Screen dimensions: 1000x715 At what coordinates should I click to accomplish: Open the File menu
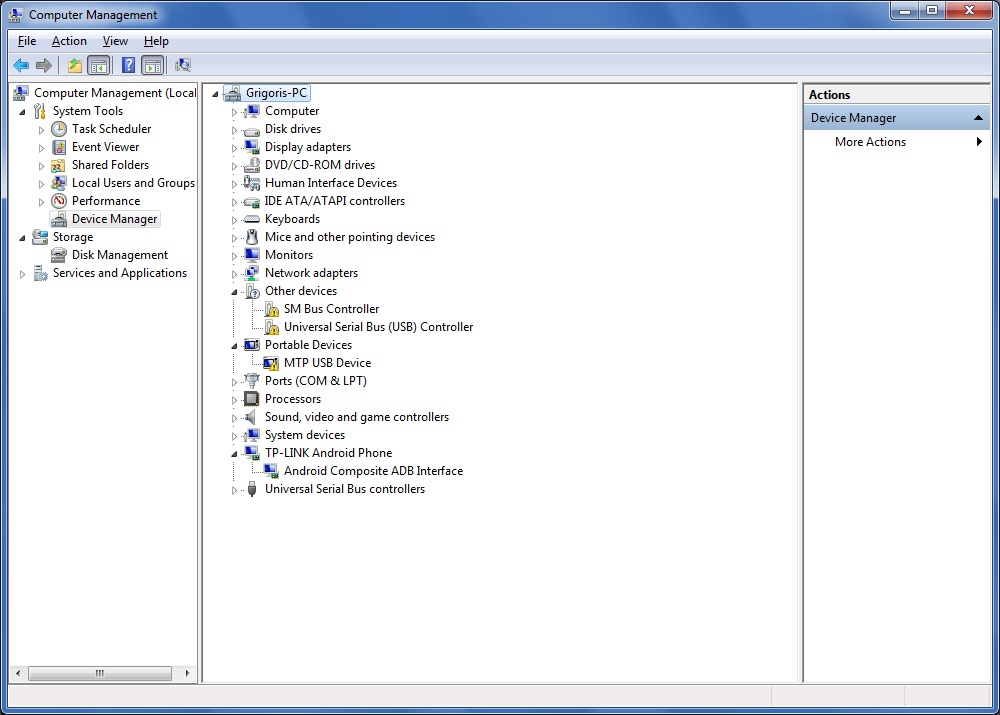click(x=27, y=41)
